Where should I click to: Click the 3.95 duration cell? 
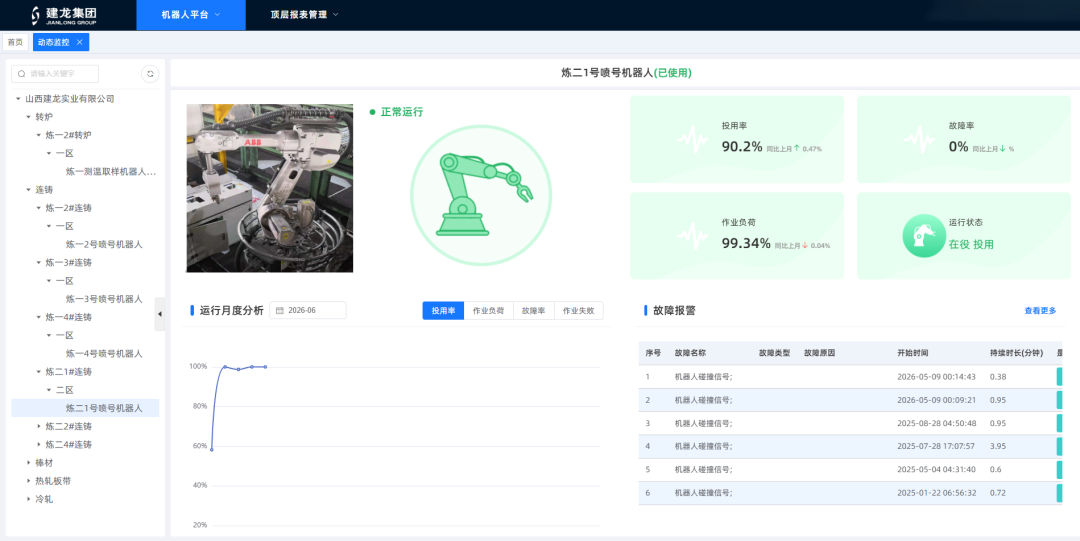click(998, 447)
